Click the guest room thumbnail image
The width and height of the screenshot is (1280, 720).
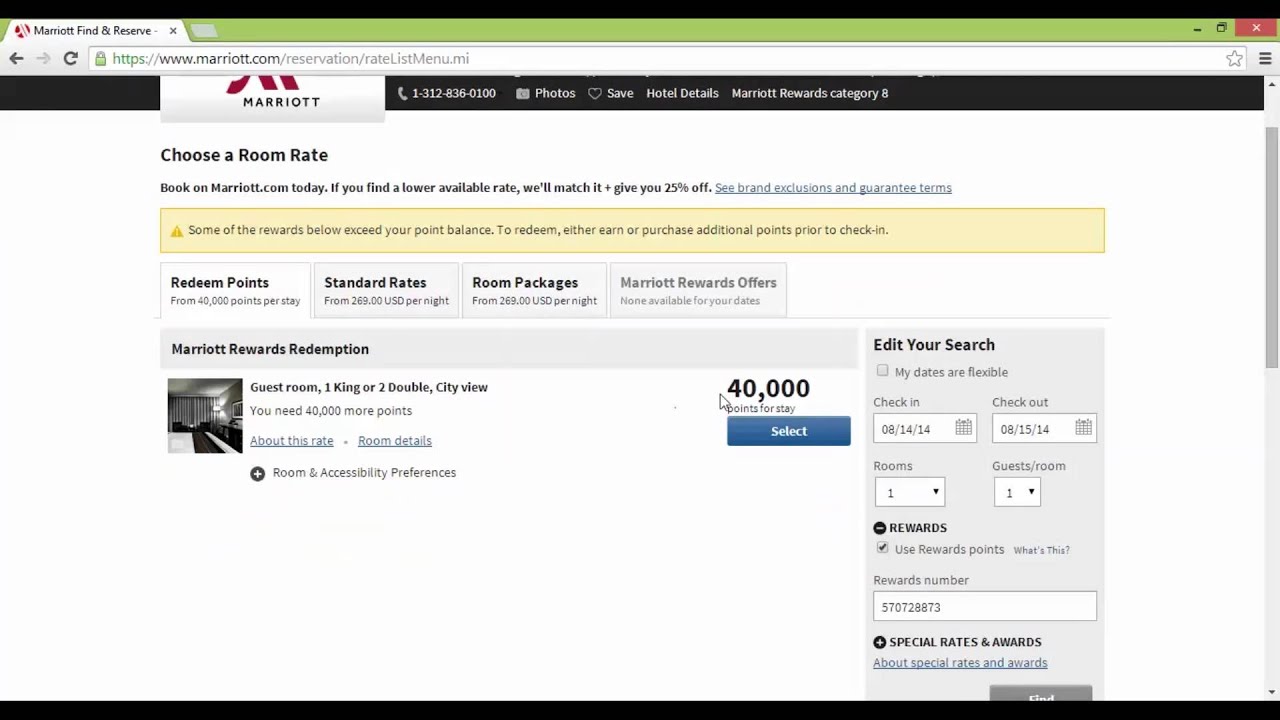(205, 416)
